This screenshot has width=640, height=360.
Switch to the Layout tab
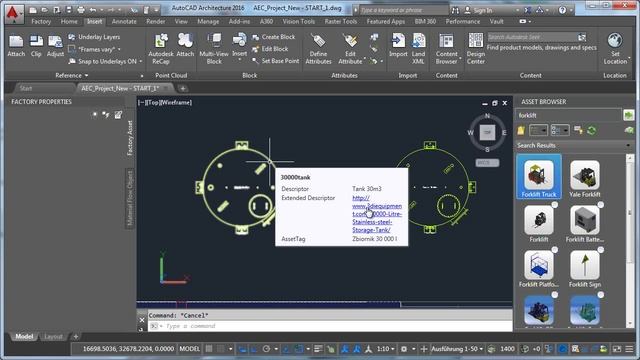coord(53,337)
